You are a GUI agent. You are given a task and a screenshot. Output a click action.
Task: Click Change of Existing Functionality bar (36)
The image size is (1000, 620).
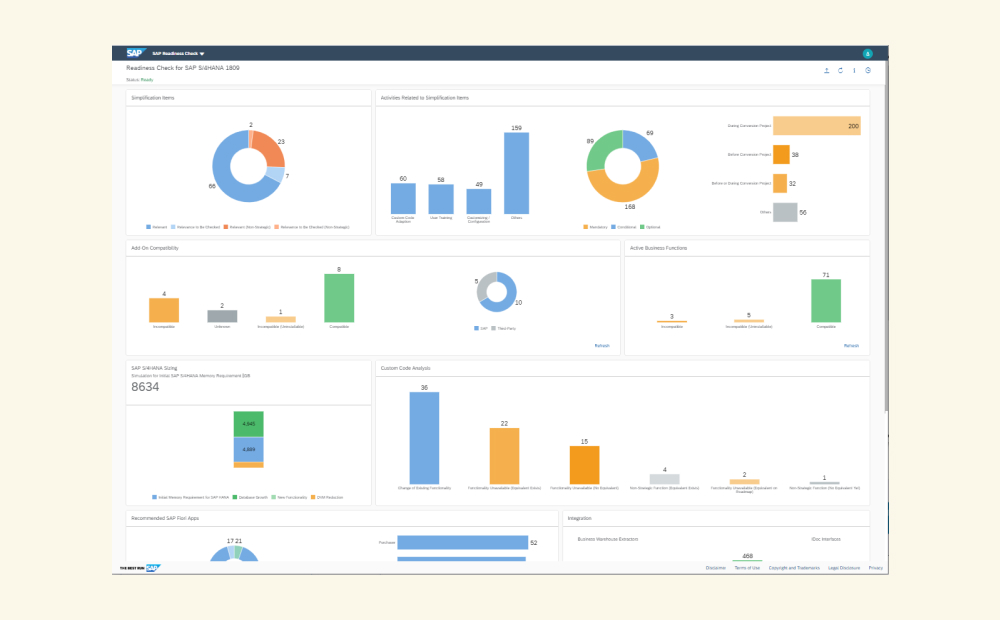424,438
